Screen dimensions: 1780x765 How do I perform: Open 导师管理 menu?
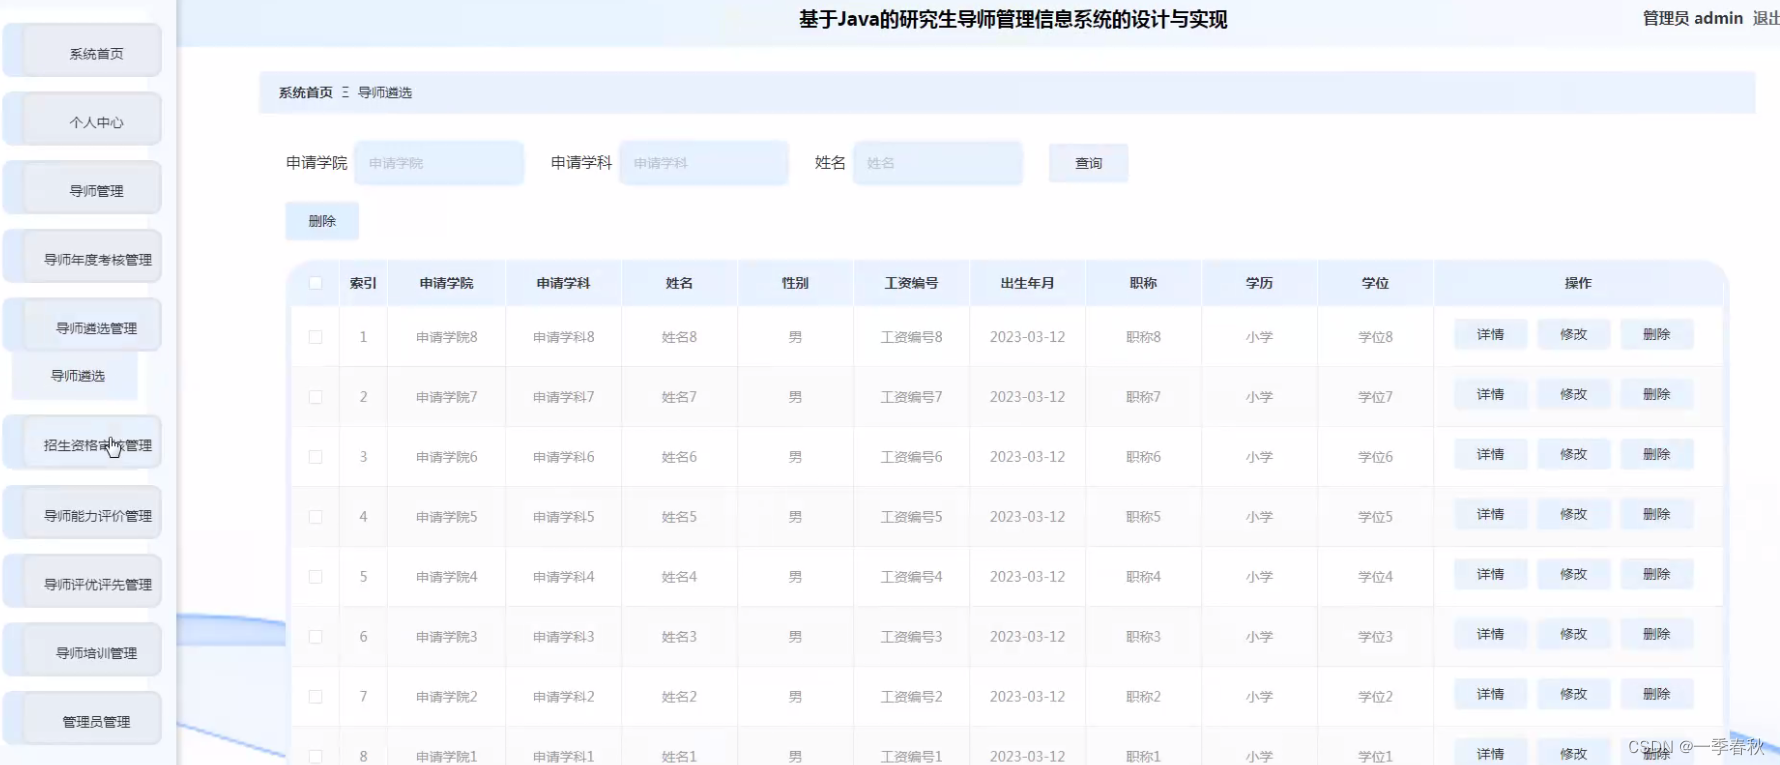[82, 189]
